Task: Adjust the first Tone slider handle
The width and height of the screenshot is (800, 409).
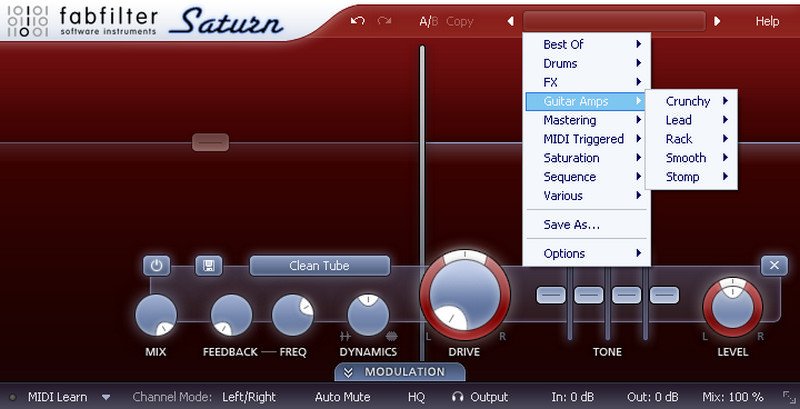Action: click(x=550, y=295)
